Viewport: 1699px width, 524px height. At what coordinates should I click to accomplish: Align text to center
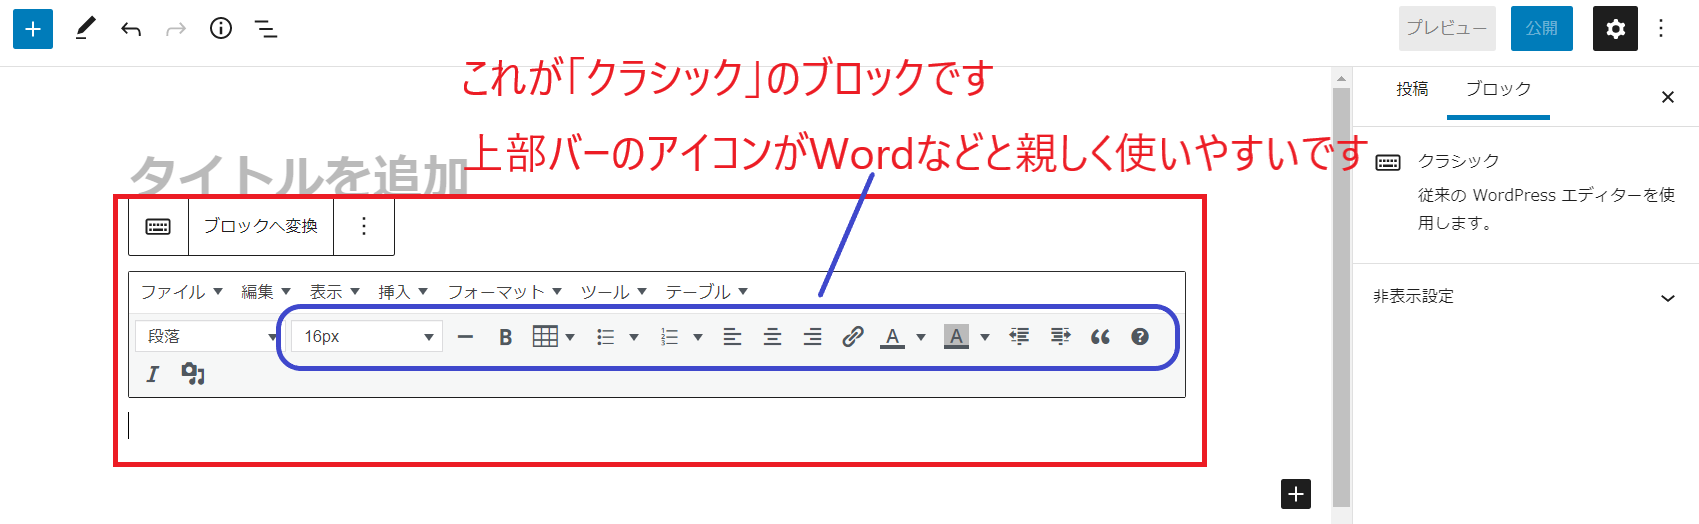pos(772,337)
